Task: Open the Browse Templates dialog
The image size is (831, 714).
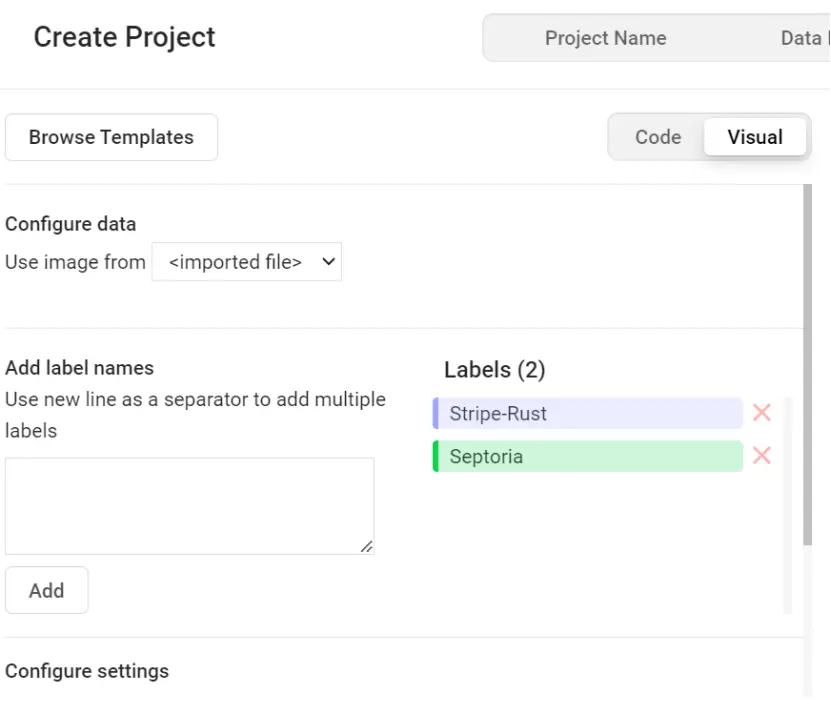Action: (x=111, y=137)
